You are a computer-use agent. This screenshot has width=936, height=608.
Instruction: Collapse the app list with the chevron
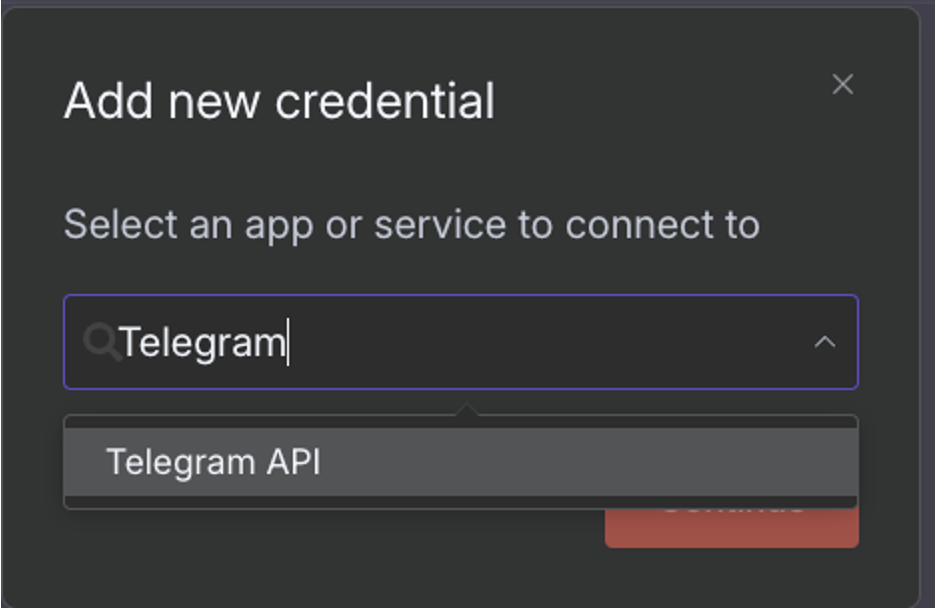824,342
